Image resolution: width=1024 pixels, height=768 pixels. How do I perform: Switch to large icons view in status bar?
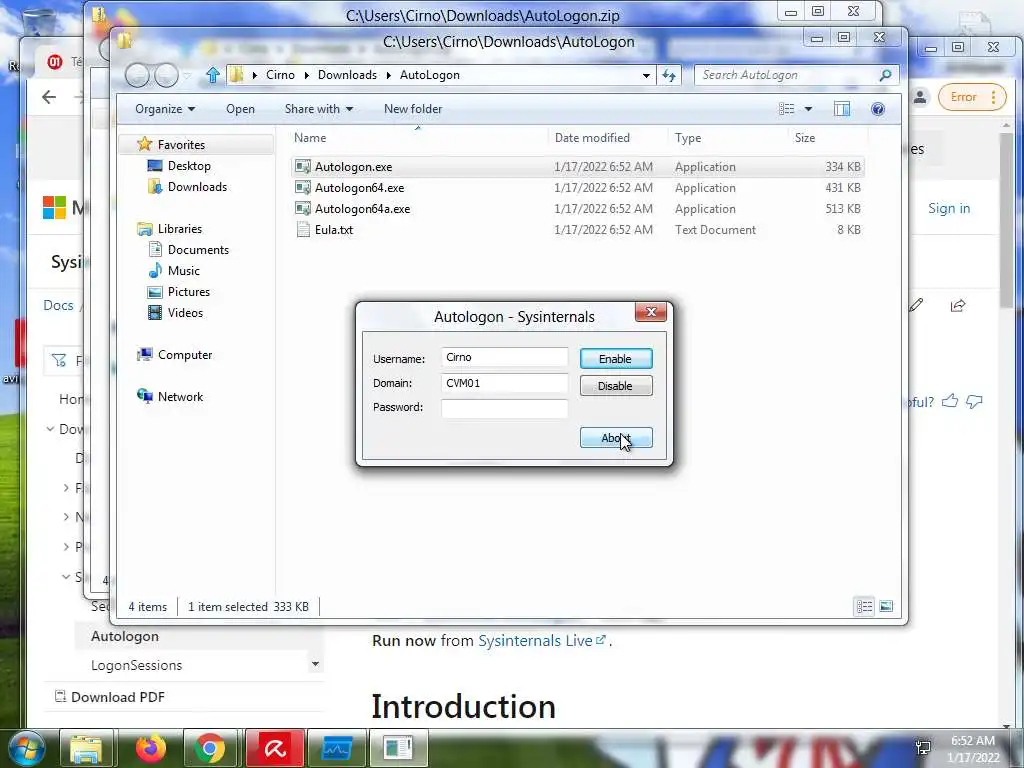coord(886,607)
